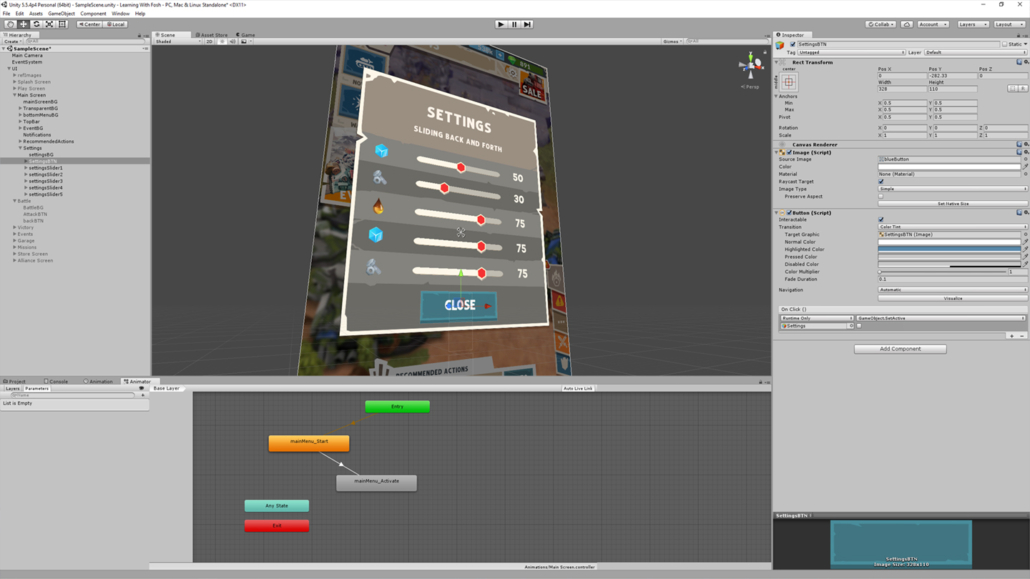Viewport: 1030px width, 579px height.
Task: Select the Move tool in toolbar
Action: [24, 24]
